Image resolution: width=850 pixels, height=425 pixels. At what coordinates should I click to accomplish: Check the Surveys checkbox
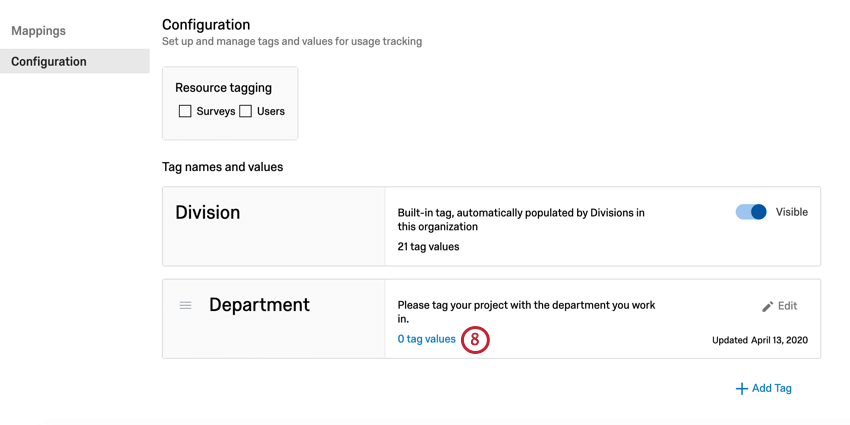(185, 112)
